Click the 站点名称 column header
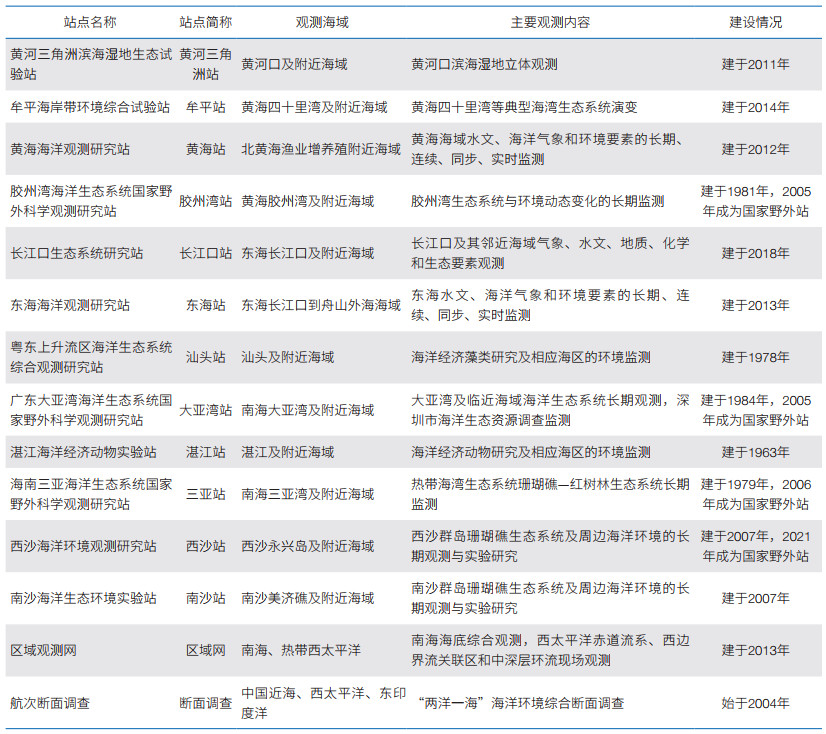The height and width of the screenshot is (734, 826). click(90, 22)
